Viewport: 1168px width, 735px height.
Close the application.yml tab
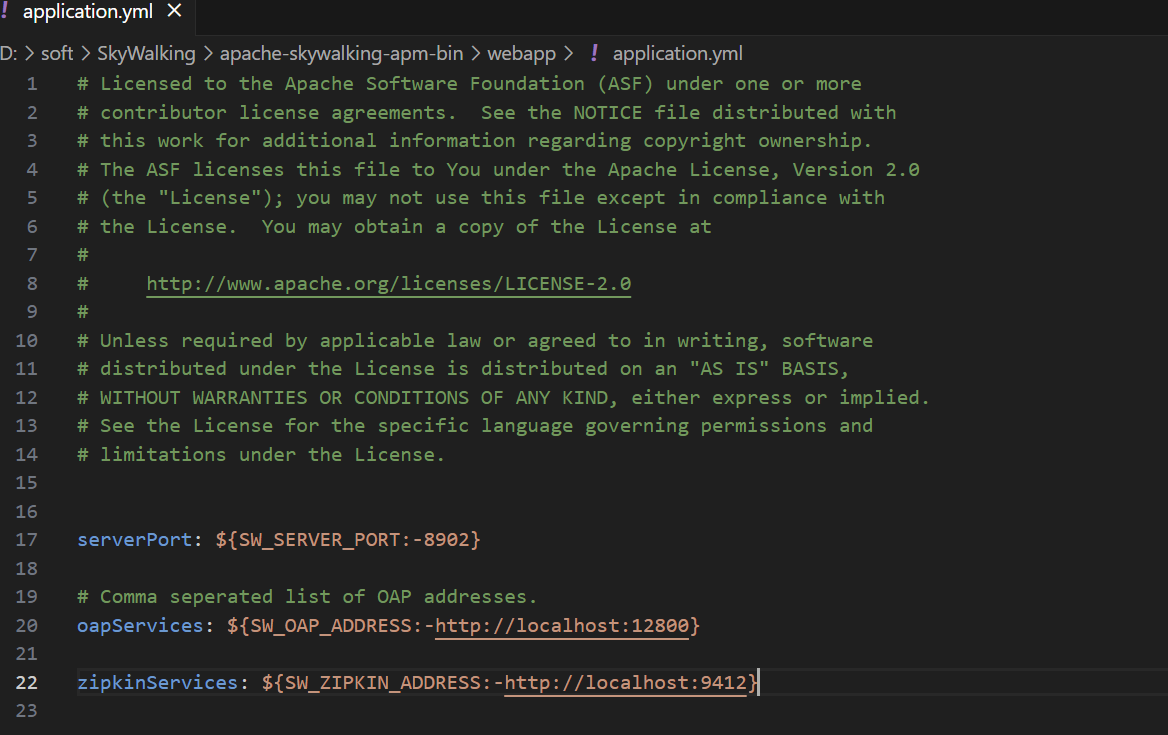(x=174, y=11)
